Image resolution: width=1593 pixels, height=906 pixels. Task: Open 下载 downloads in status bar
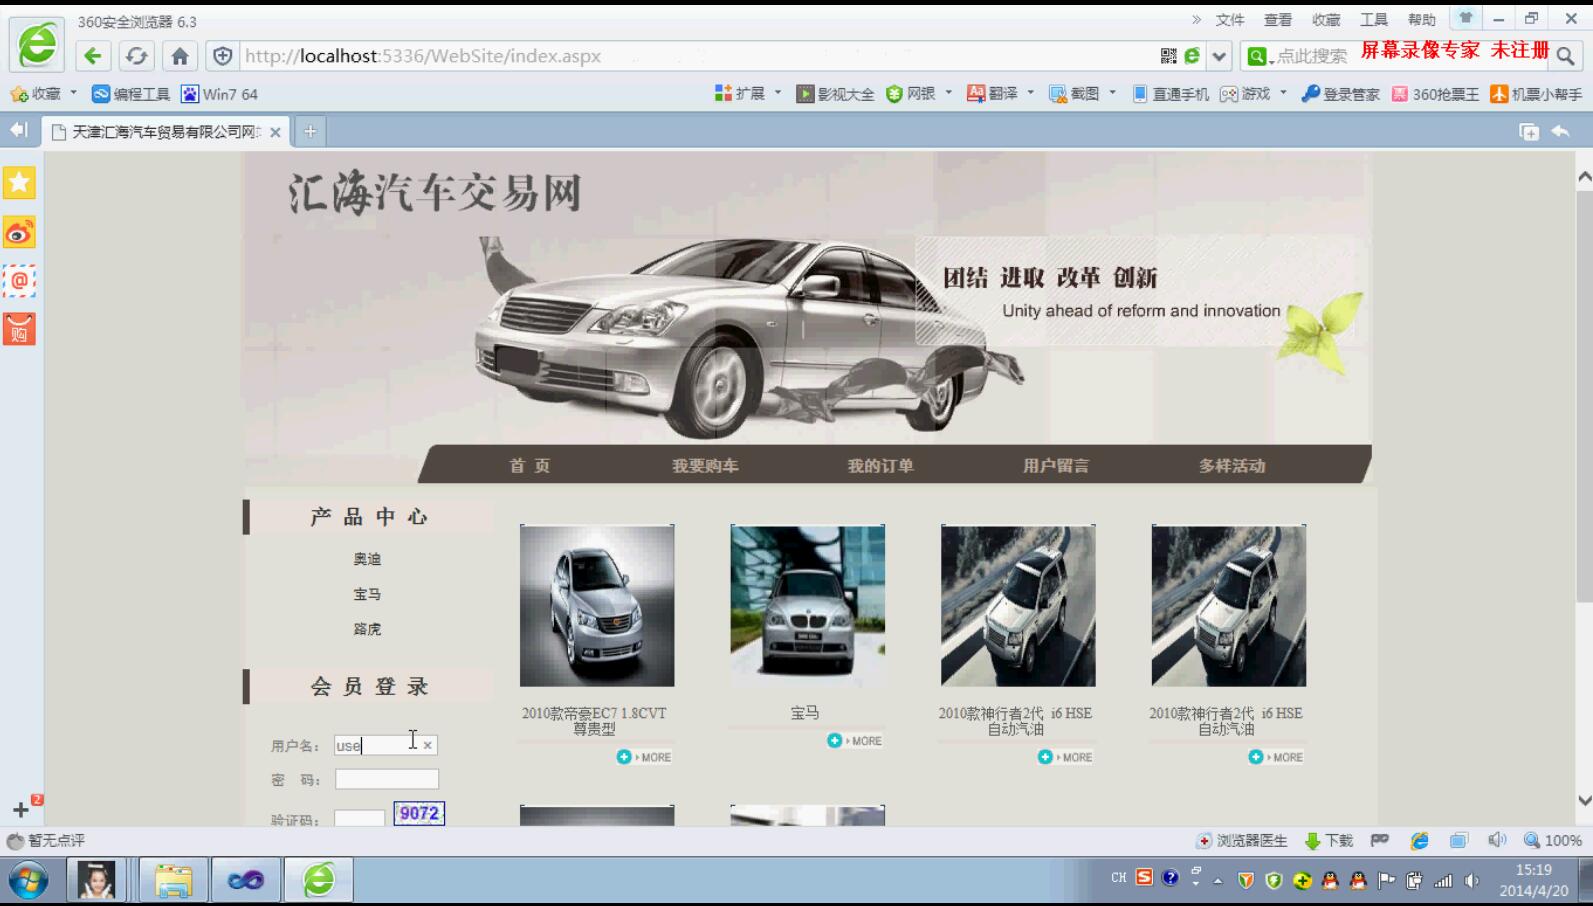[x=1329, y=841]
